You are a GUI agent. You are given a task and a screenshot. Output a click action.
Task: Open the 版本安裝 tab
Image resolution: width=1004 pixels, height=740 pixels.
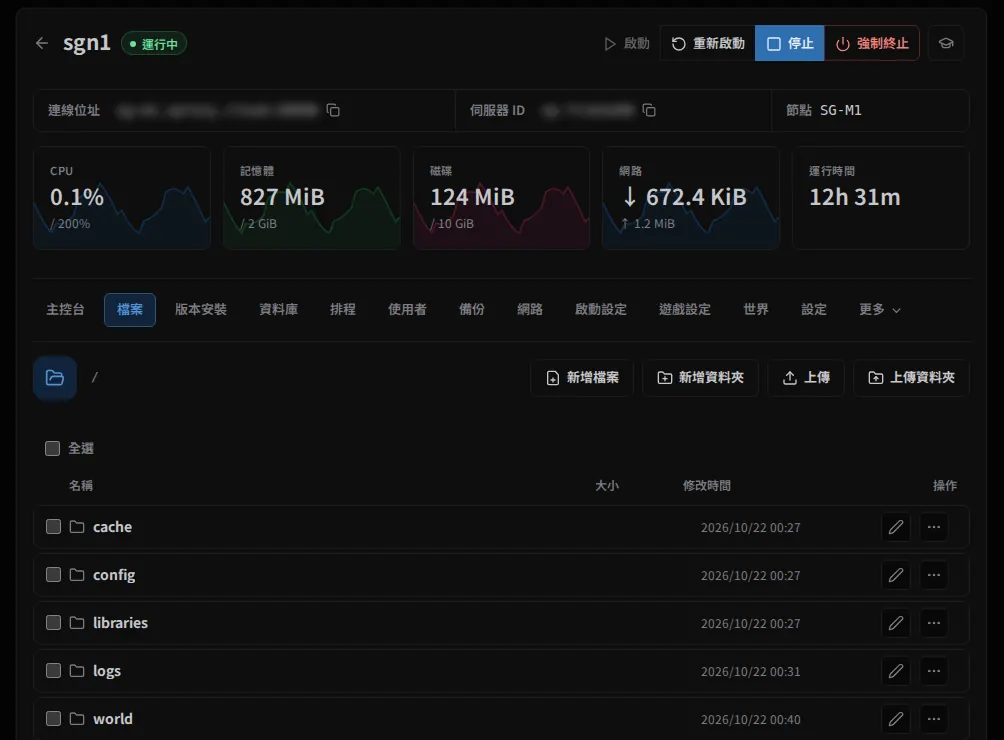[x=201, y=310]
